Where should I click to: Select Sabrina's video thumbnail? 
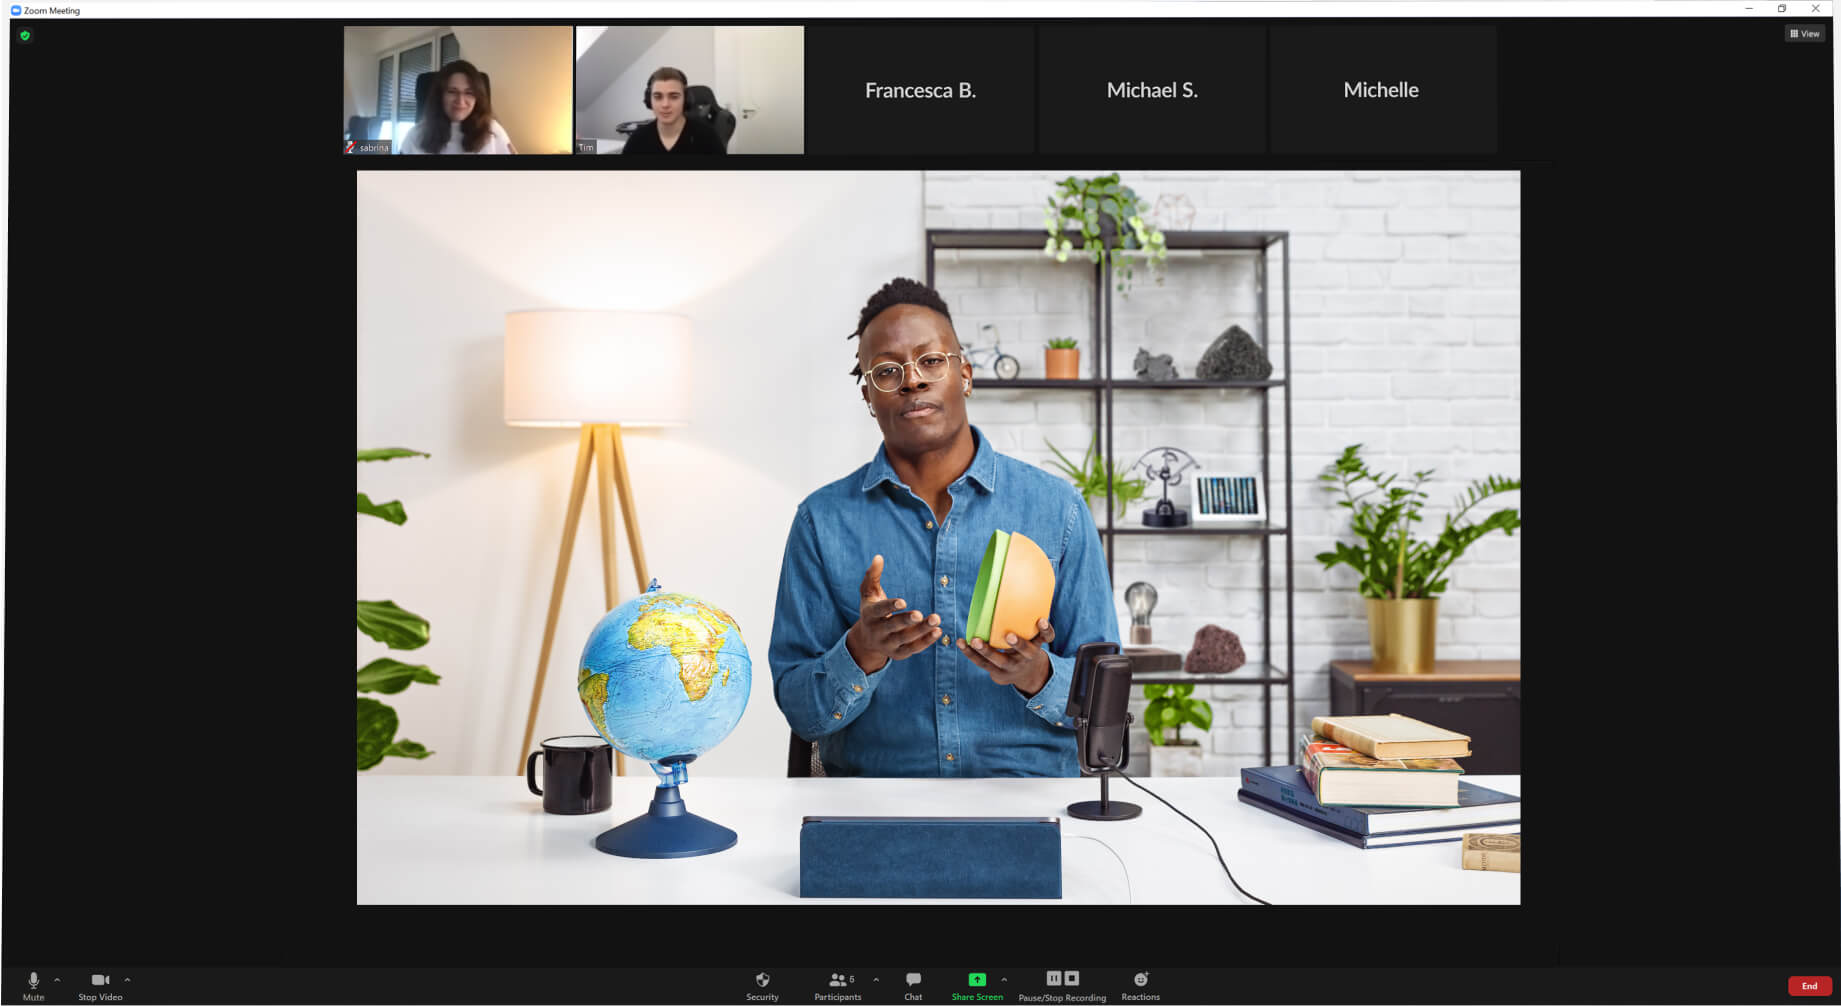(458, 90)
